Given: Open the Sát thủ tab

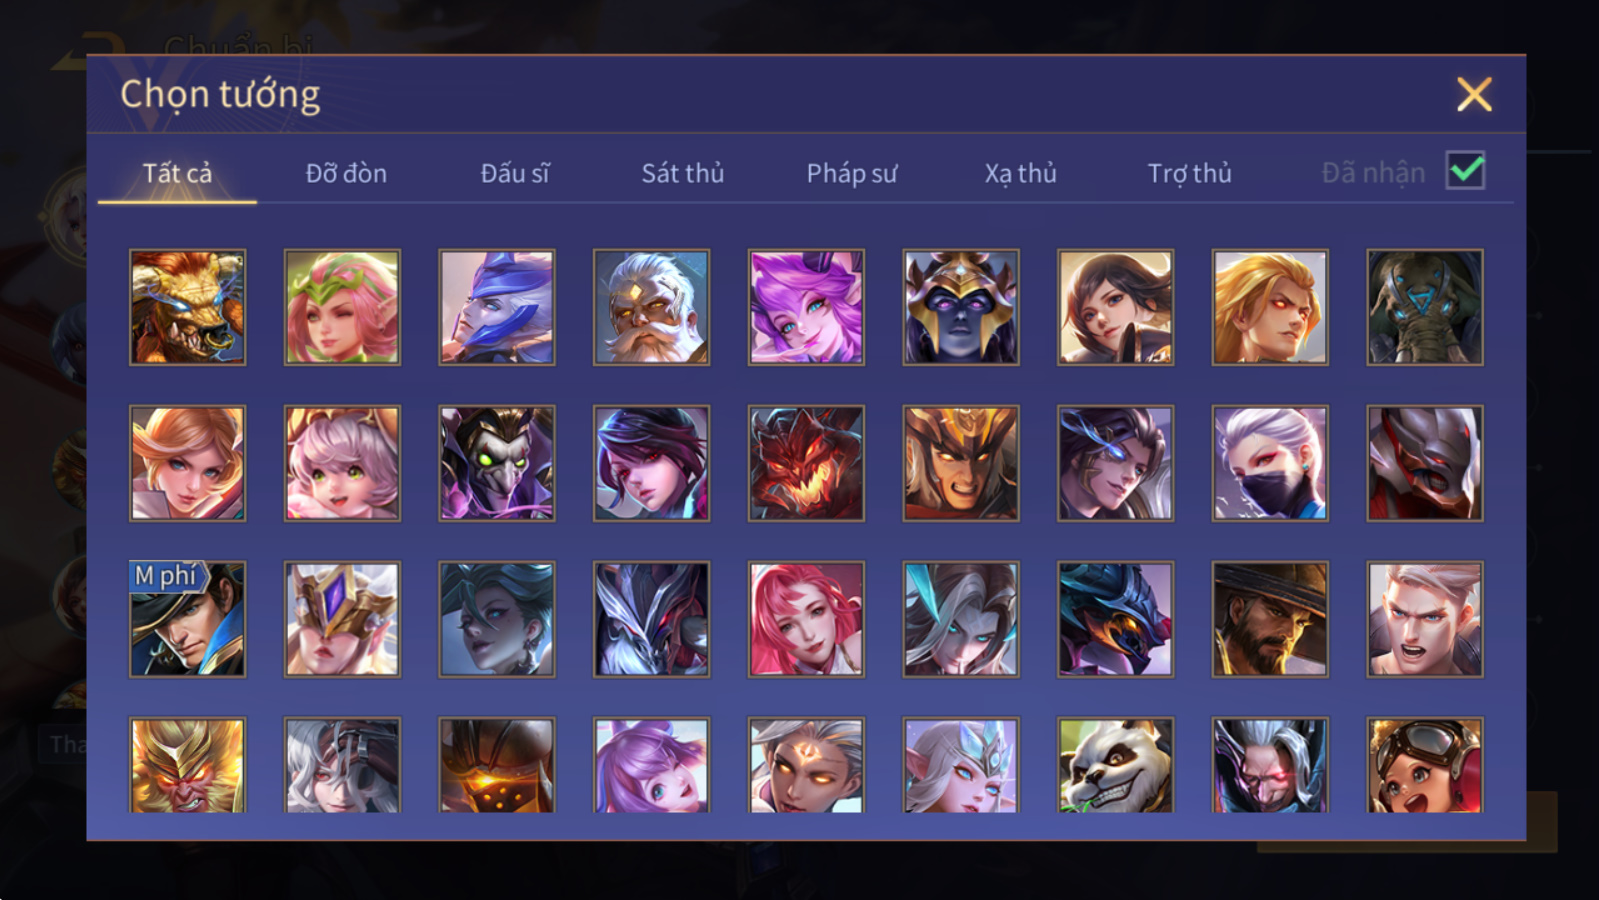Looking at the screenshot, I should point(683,173).
